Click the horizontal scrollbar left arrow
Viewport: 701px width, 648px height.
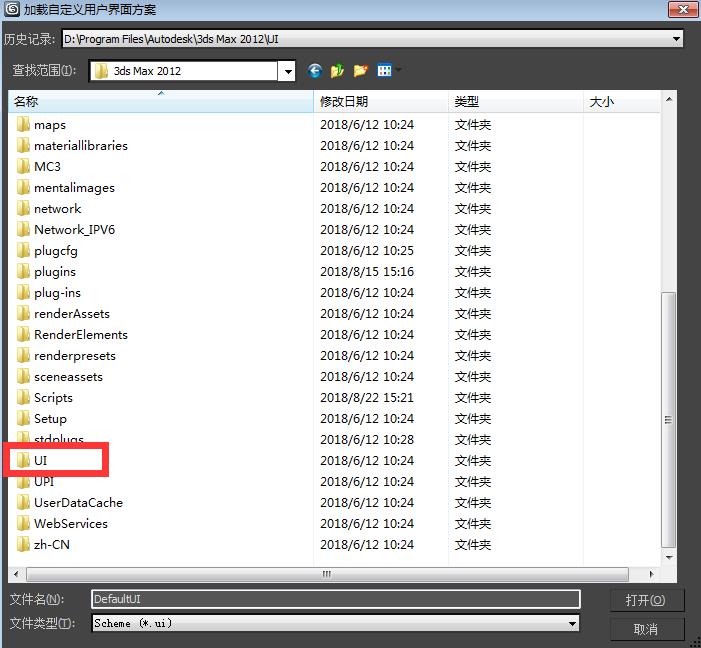pos(16,574)
